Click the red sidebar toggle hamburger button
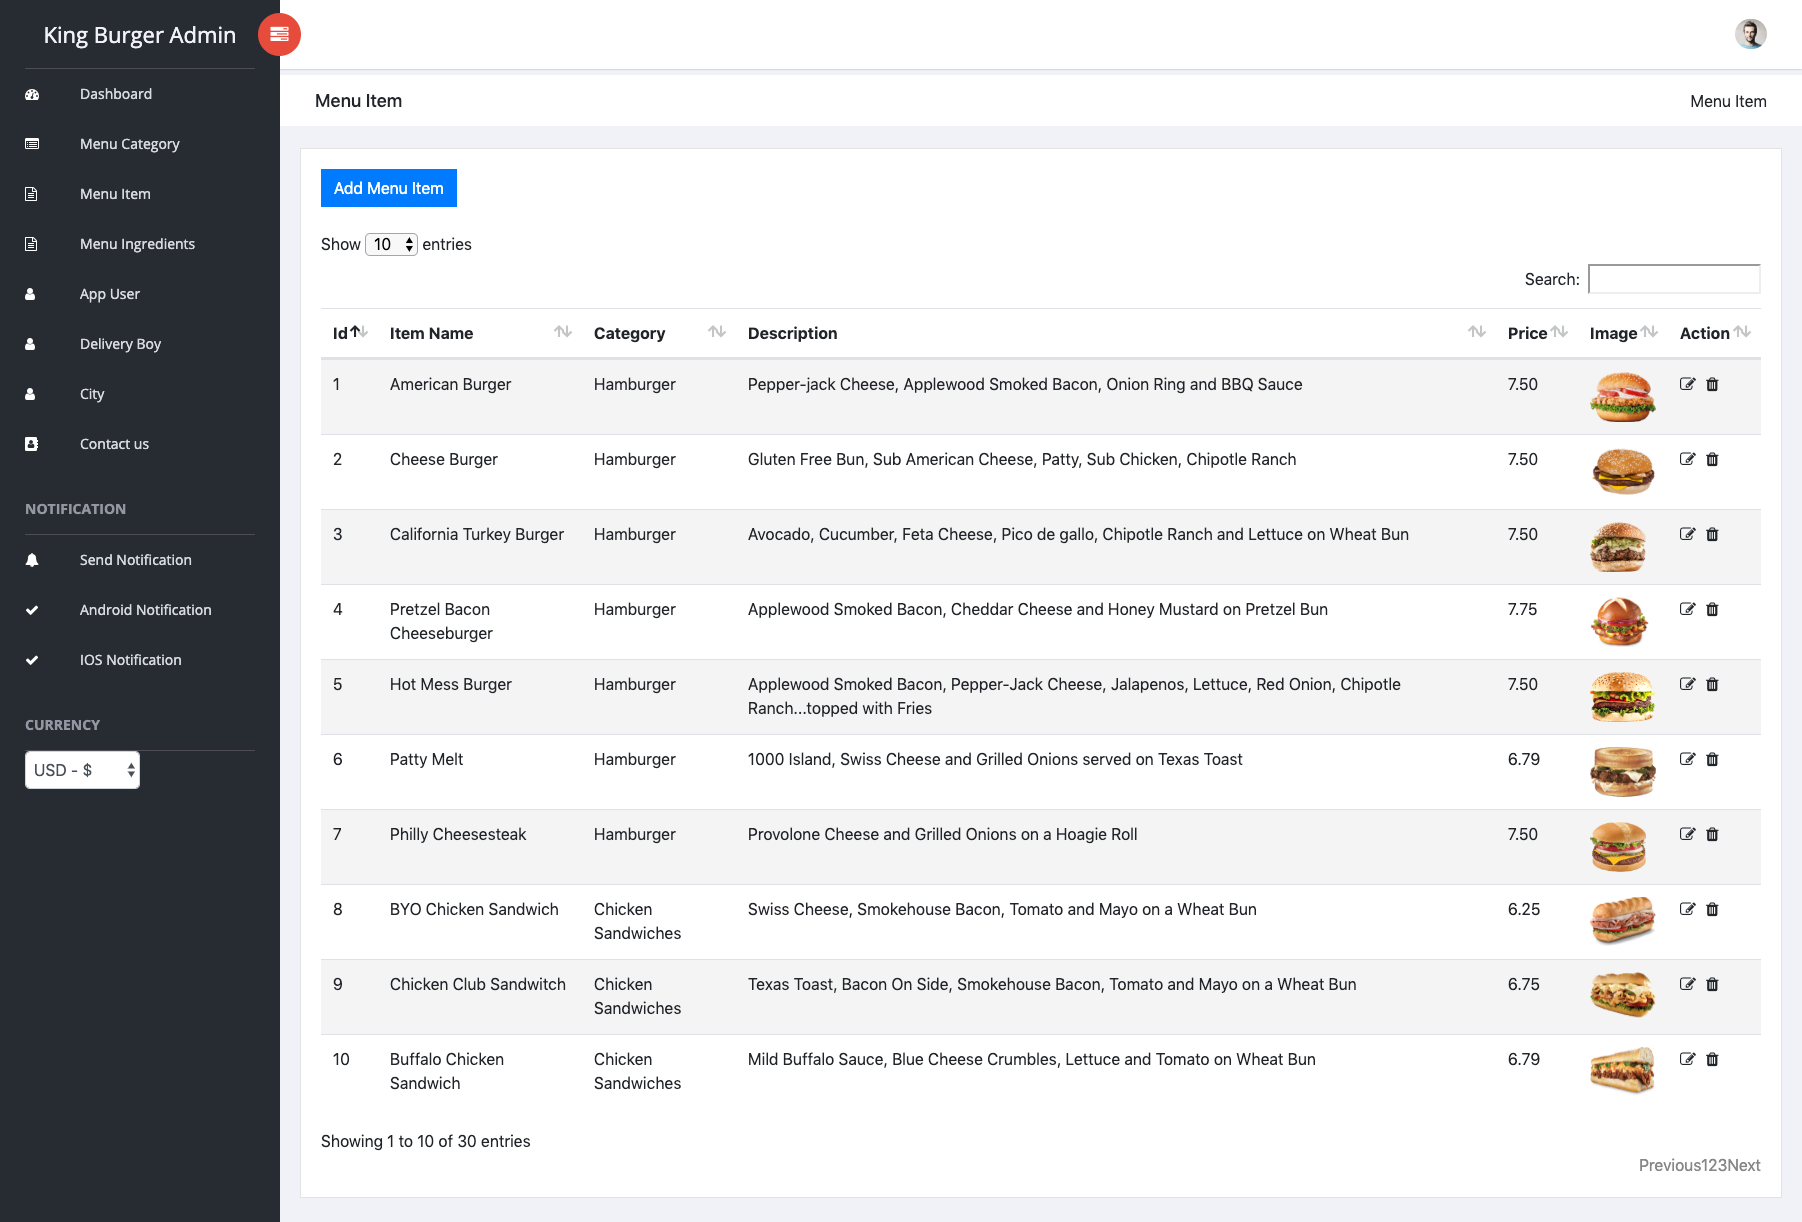Viewport: 1802px width, 1222px height. (x=279, y=35)
